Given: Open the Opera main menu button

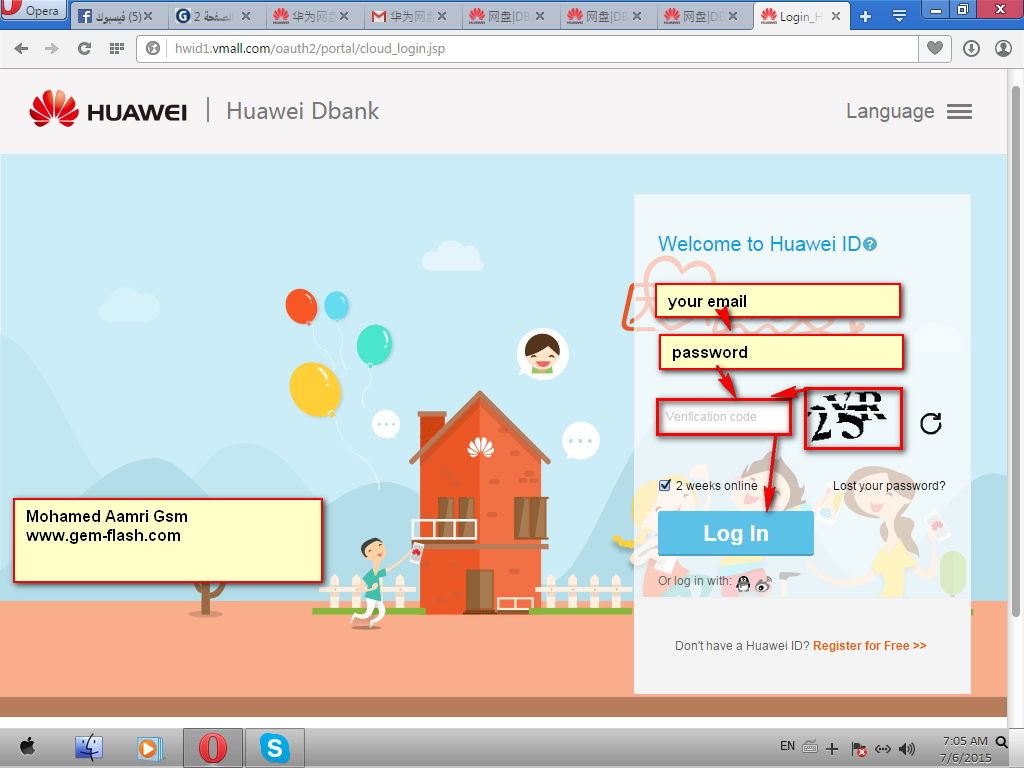Looking at the screenshot, I should coord(34,11).
